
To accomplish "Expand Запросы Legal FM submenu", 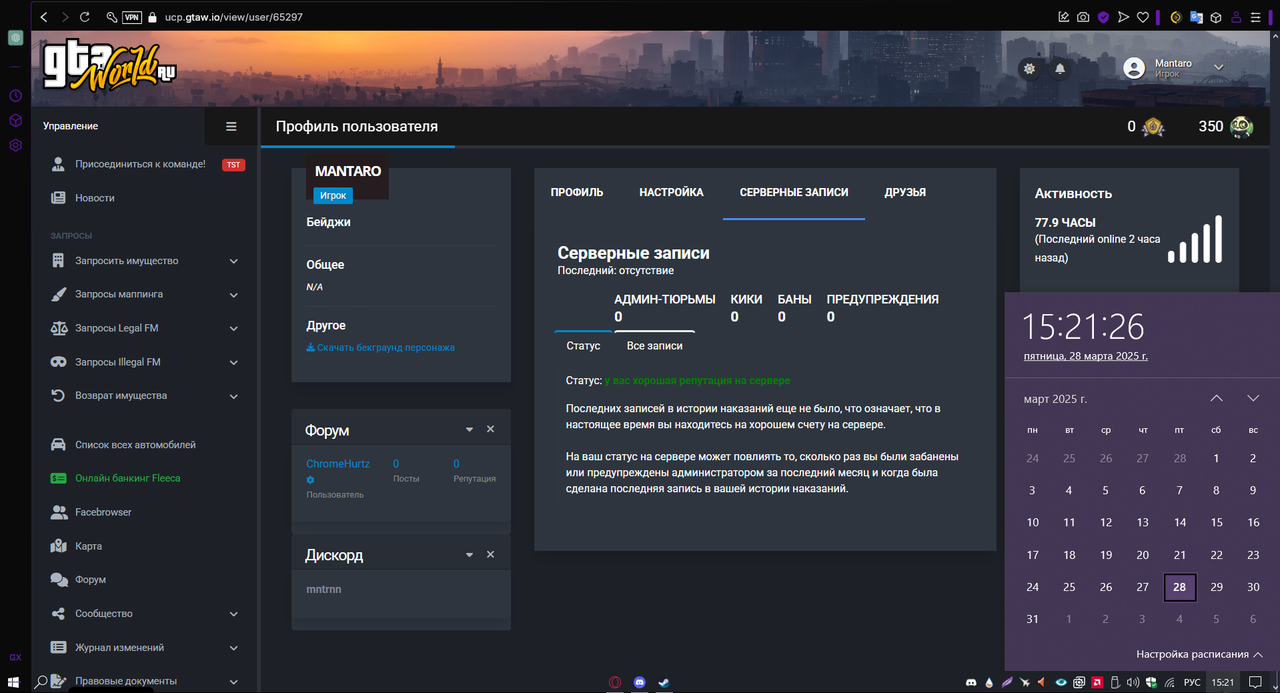I will (x=233, y=328).
